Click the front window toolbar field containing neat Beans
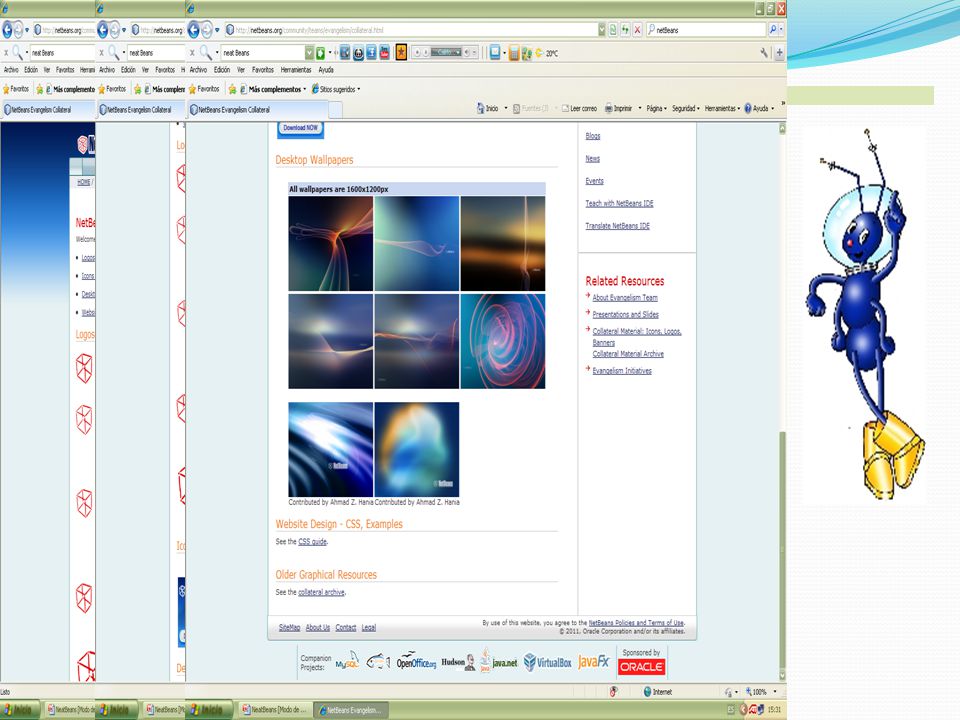 coord(263,53)
